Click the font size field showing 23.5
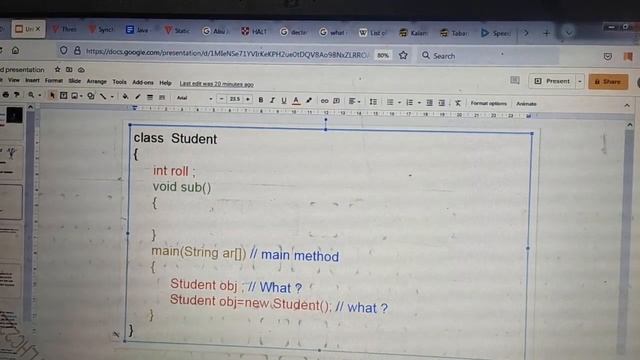This screenshot has height=360, width=640. 235,99
